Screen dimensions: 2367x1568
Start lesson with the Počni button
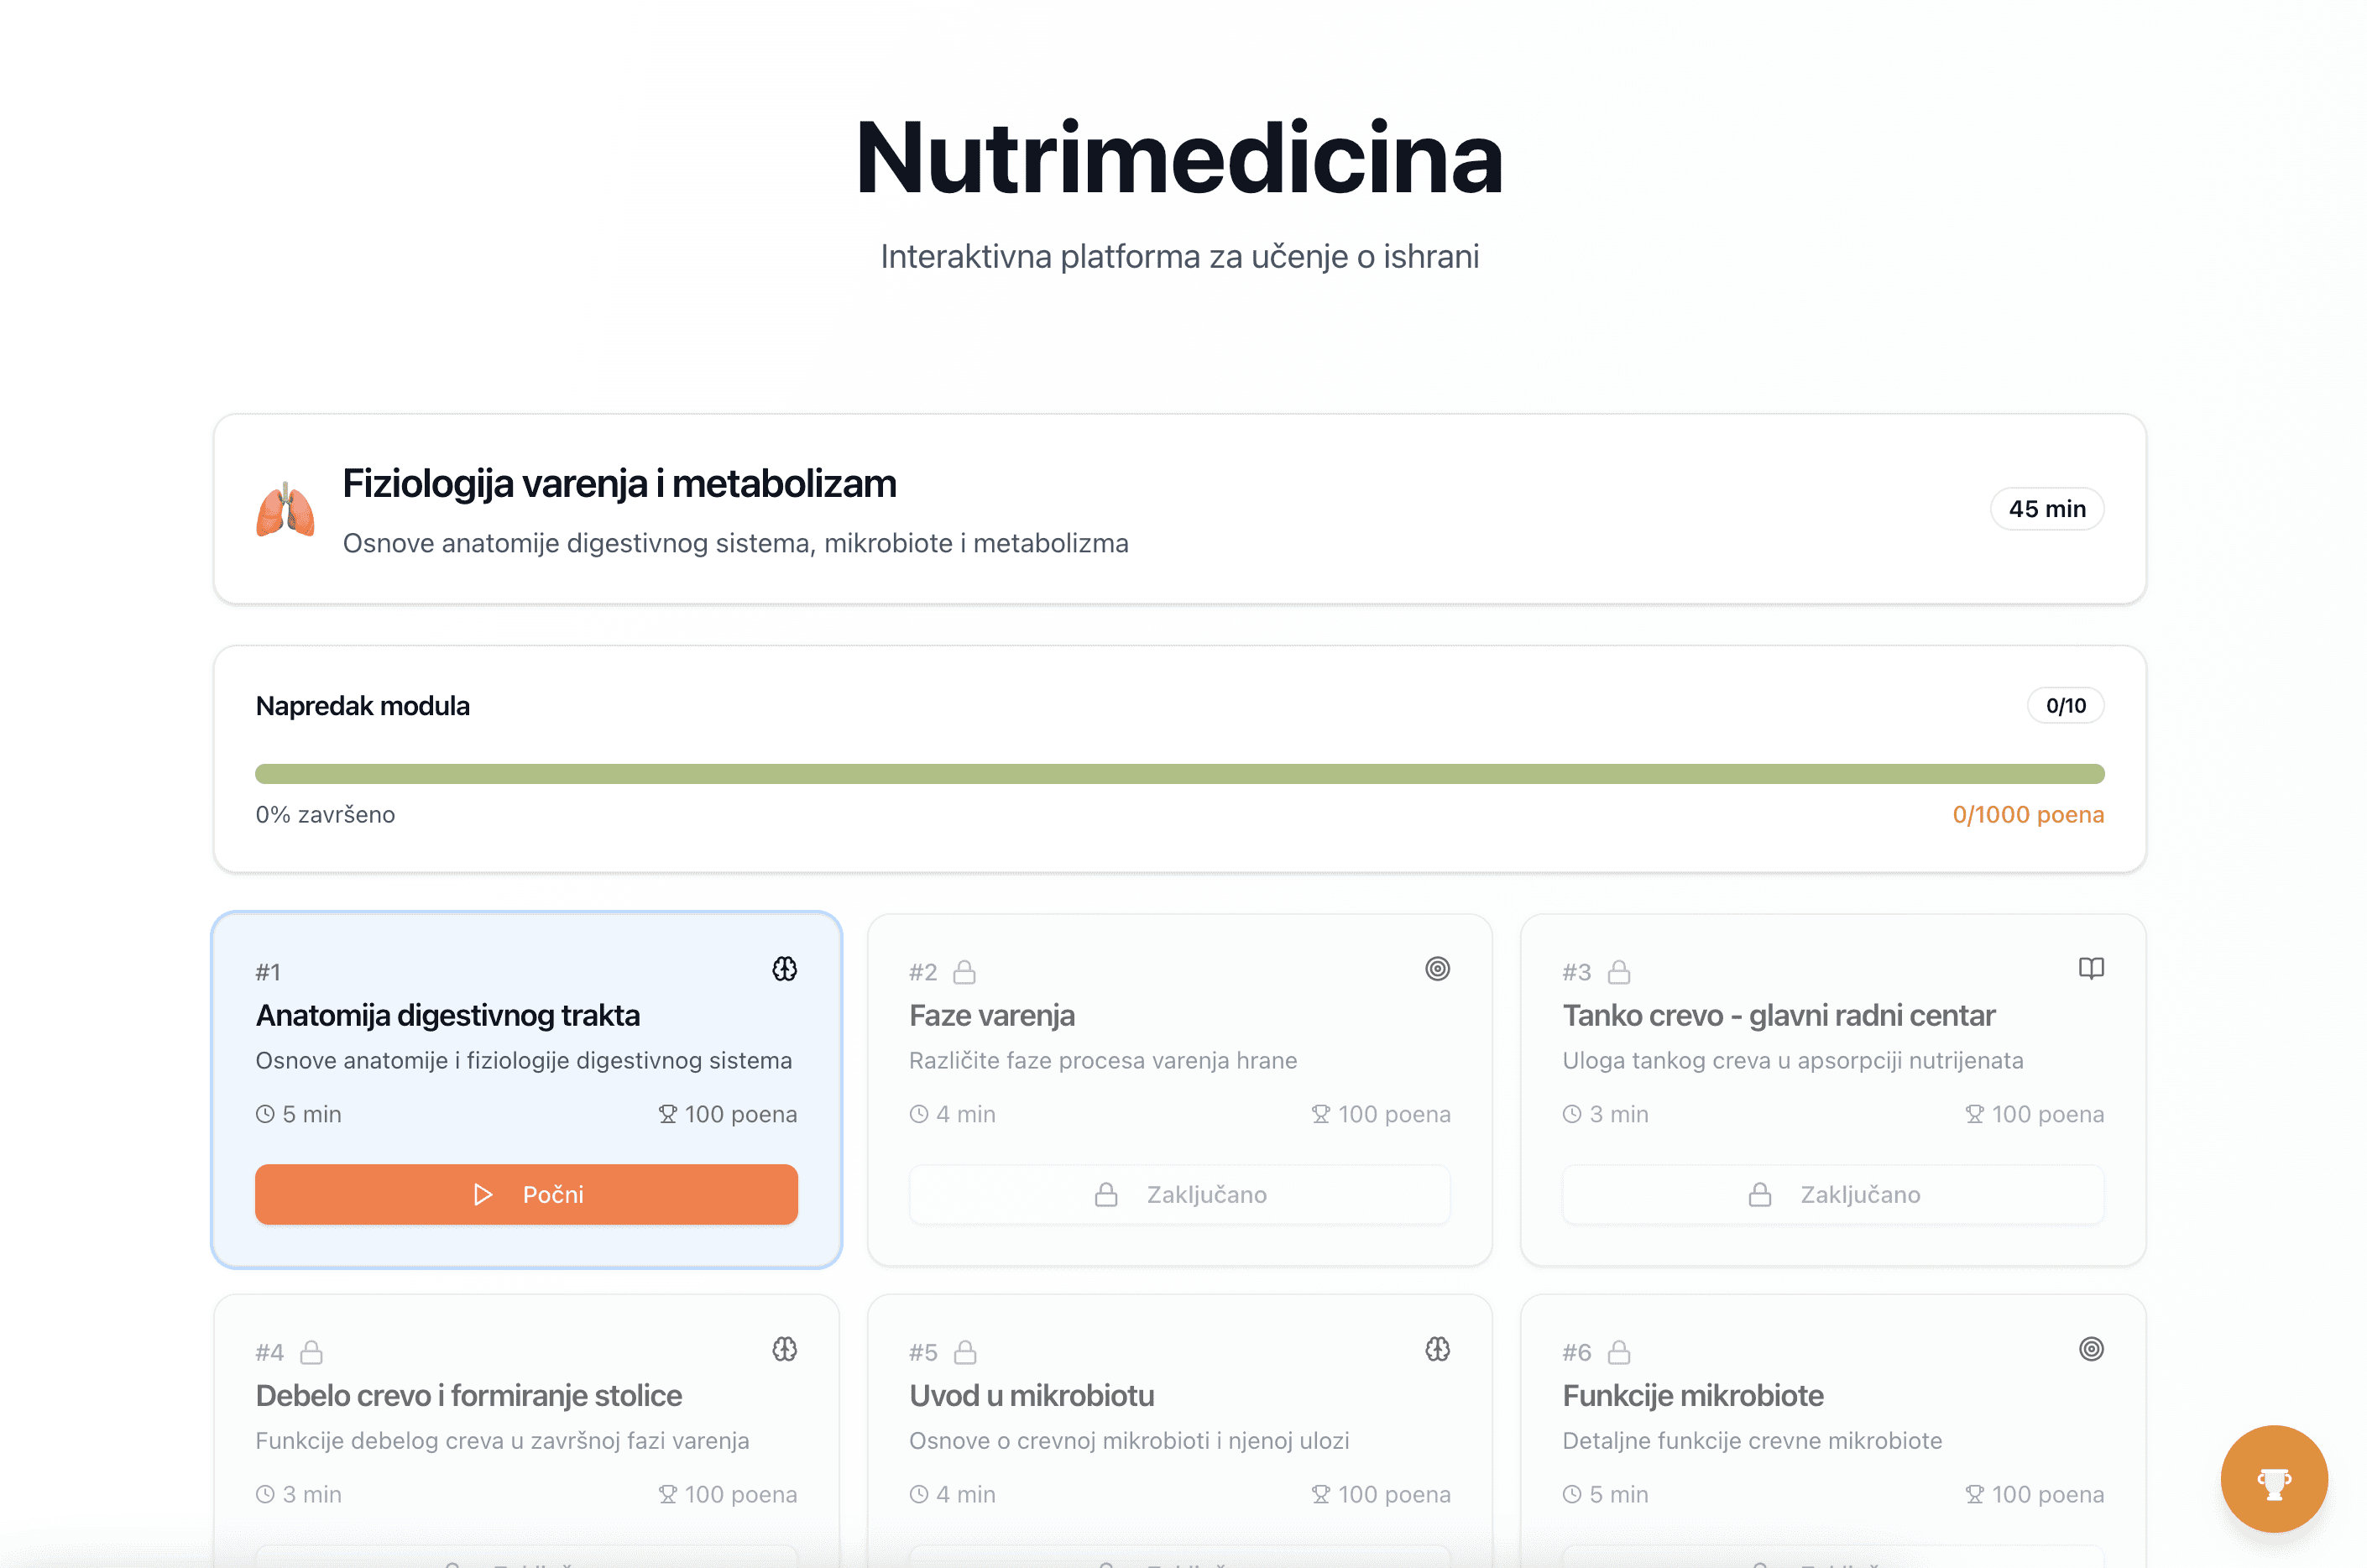click(526, 1194)
